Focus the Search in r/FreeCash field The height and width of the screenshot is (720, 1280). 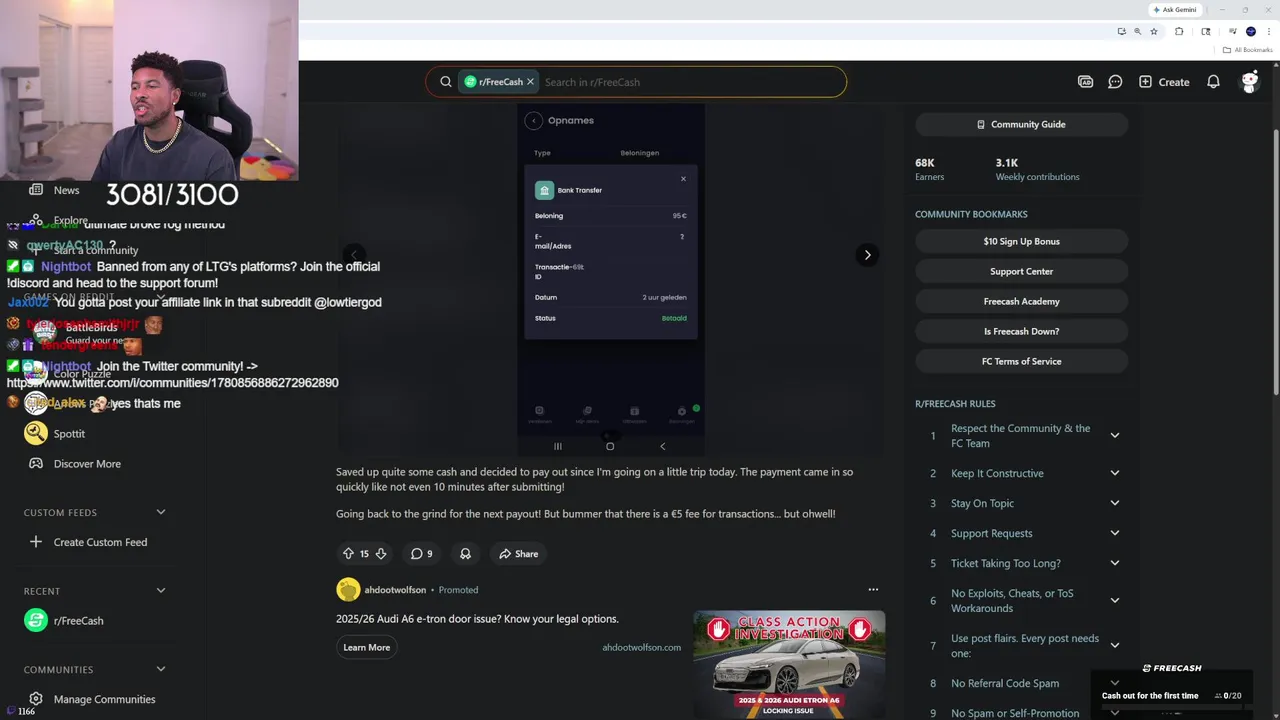[690, 82]
